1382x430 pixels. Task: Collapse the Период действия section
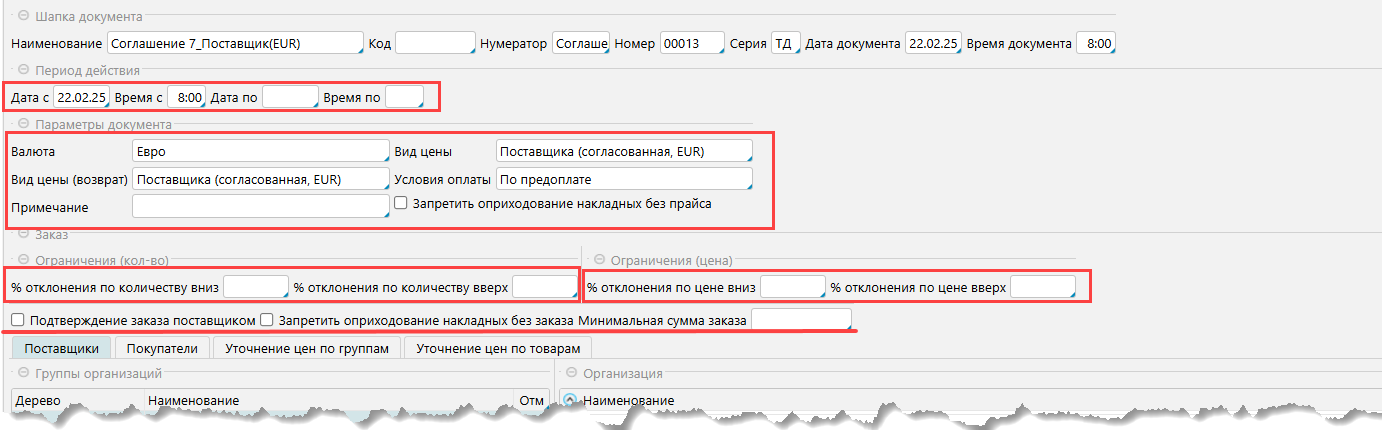pos(22,70)
